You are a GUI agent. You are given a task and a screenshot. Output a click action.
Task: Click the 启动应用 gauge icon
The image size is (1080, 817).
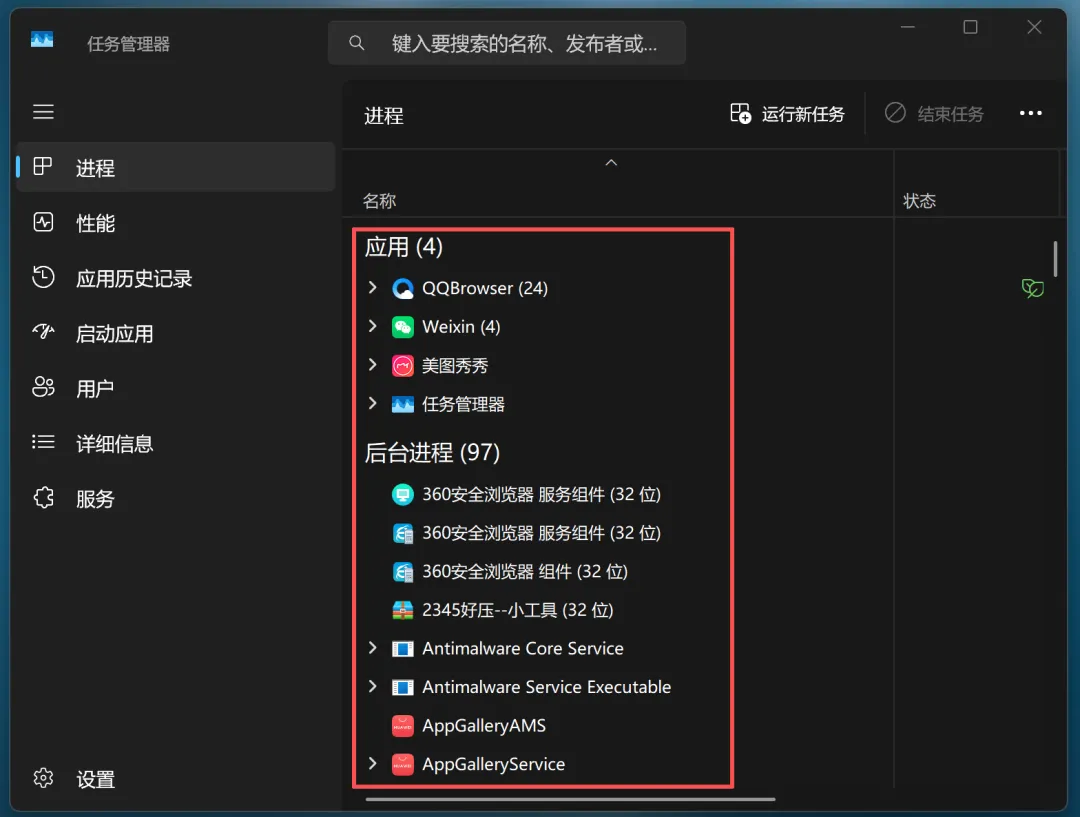(43, 332)
